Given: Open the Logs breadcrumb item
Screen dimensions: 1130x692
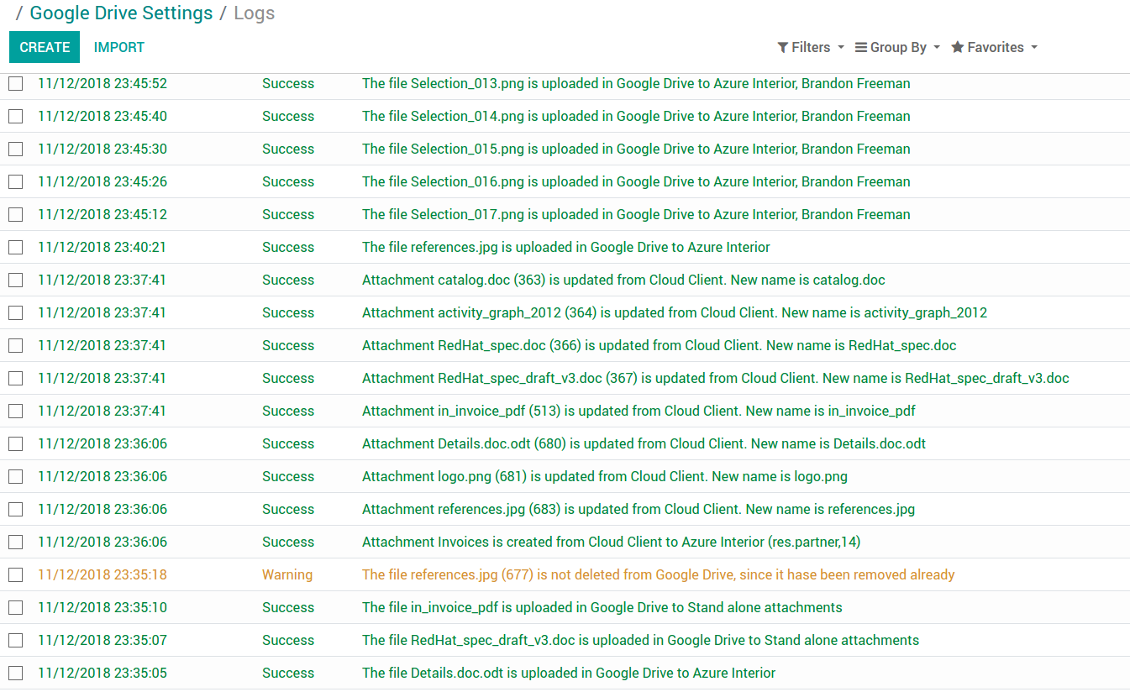Looking at the screenshot, I should click(254, 13).
